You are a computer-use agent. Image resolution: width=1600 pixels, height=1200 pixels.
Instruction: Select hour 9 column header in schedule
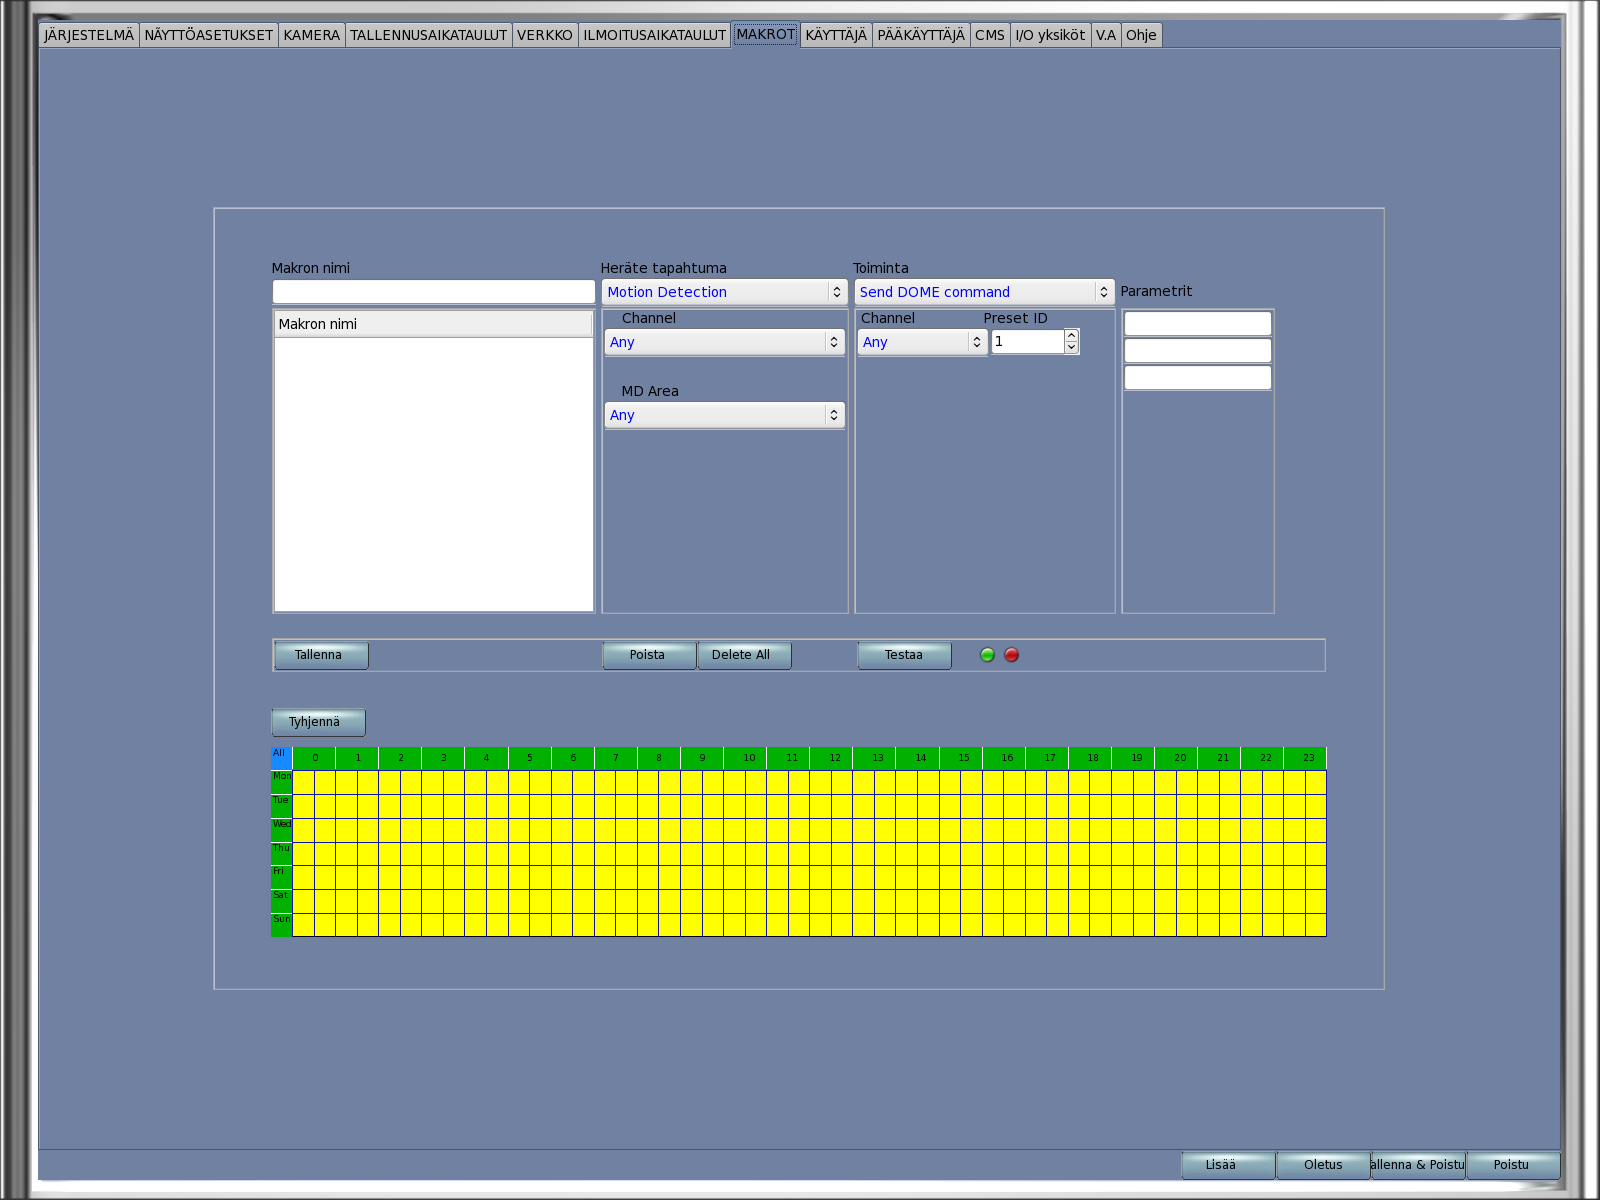(x=702, y=758)
